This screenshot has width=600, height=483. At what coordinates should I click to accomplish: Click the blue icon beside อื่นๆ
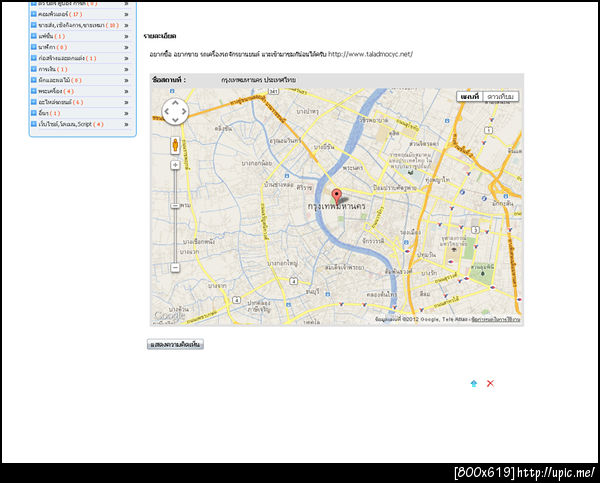point(34,113)
